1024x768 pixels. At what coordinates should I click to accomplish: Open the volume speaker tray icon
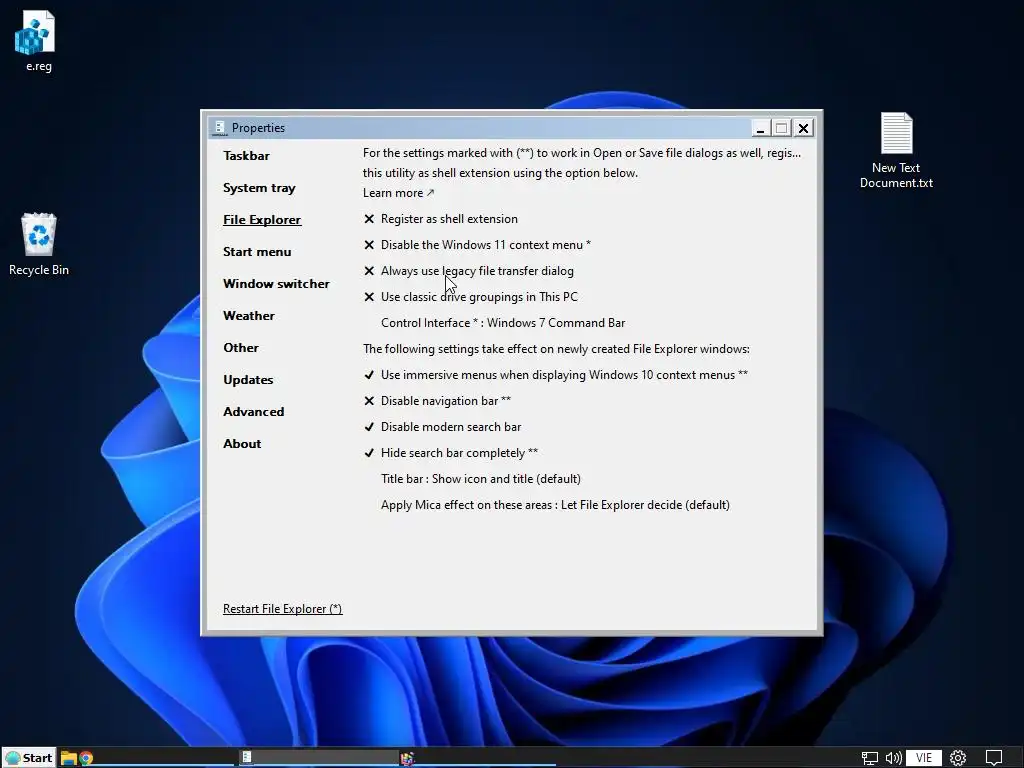(893, 758)
